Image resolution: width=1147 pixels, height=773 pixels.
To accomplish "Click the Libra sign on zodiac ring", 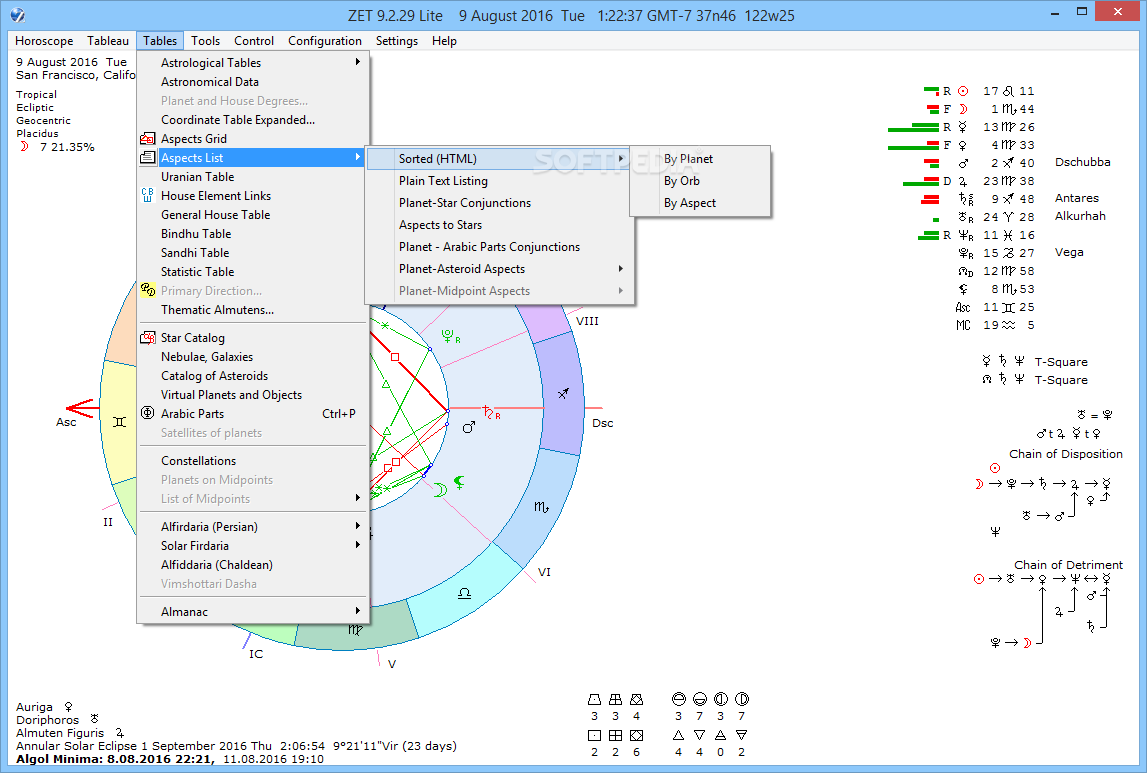I will tap(464, 592).
